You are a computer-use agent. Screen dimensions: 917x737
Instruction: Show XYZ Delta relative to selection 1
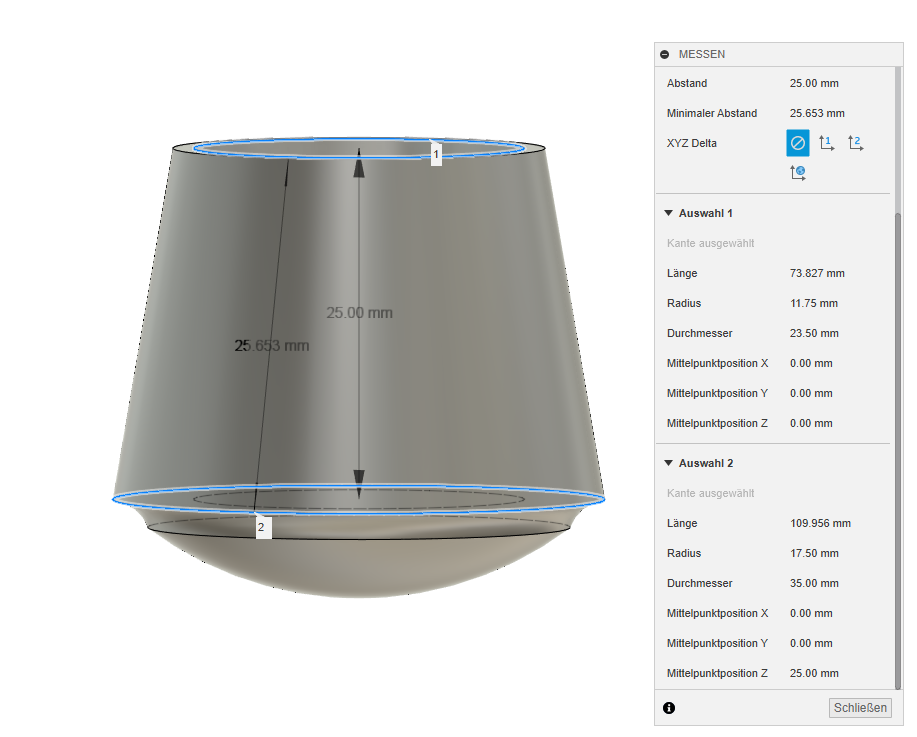[x=826, y=143]
